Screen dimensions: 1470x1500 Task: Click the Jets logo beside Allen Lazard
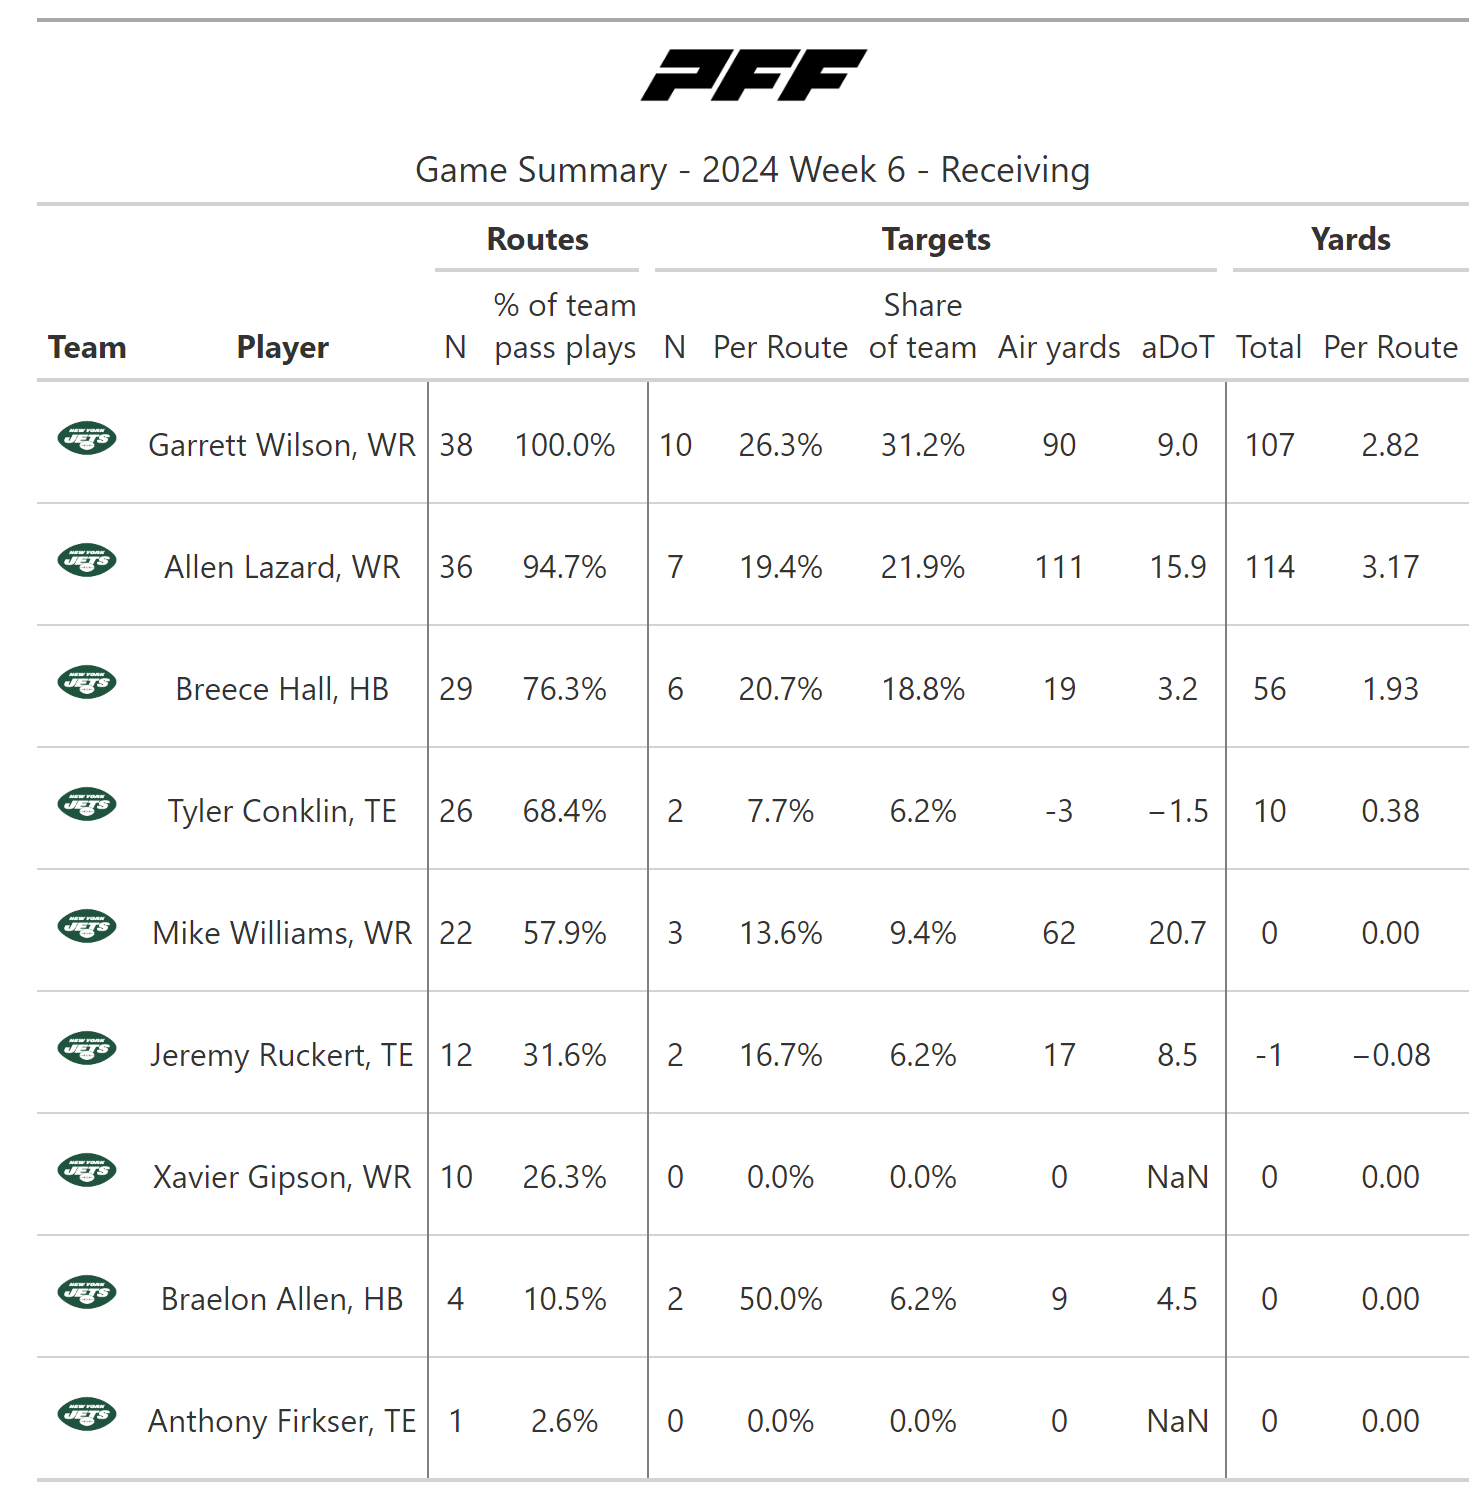click(87, 560)
